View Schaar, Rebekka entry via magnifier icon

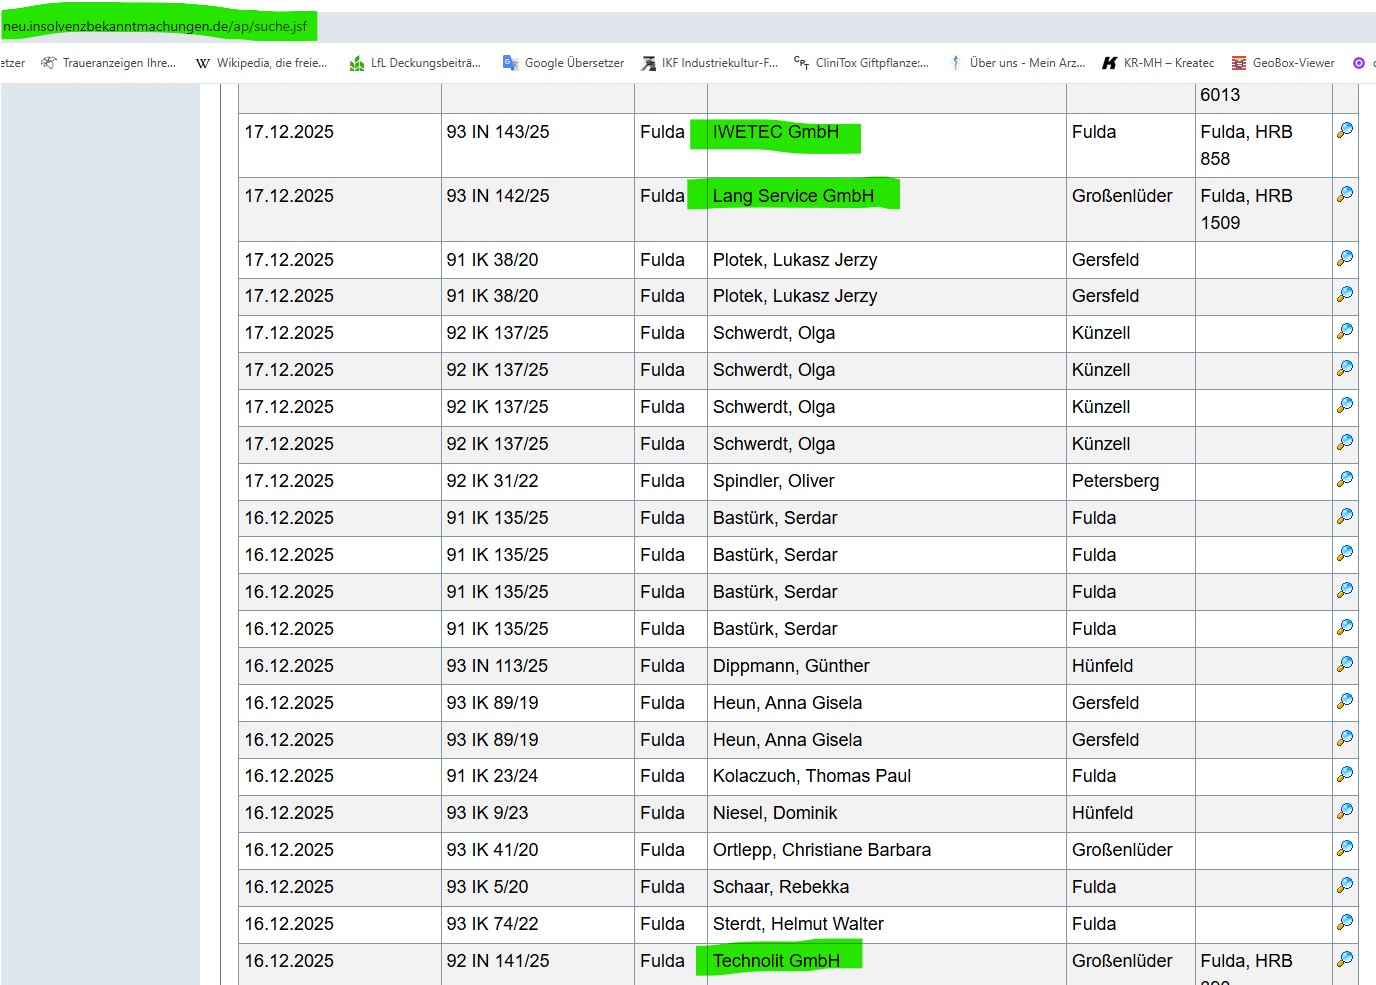1345,885
